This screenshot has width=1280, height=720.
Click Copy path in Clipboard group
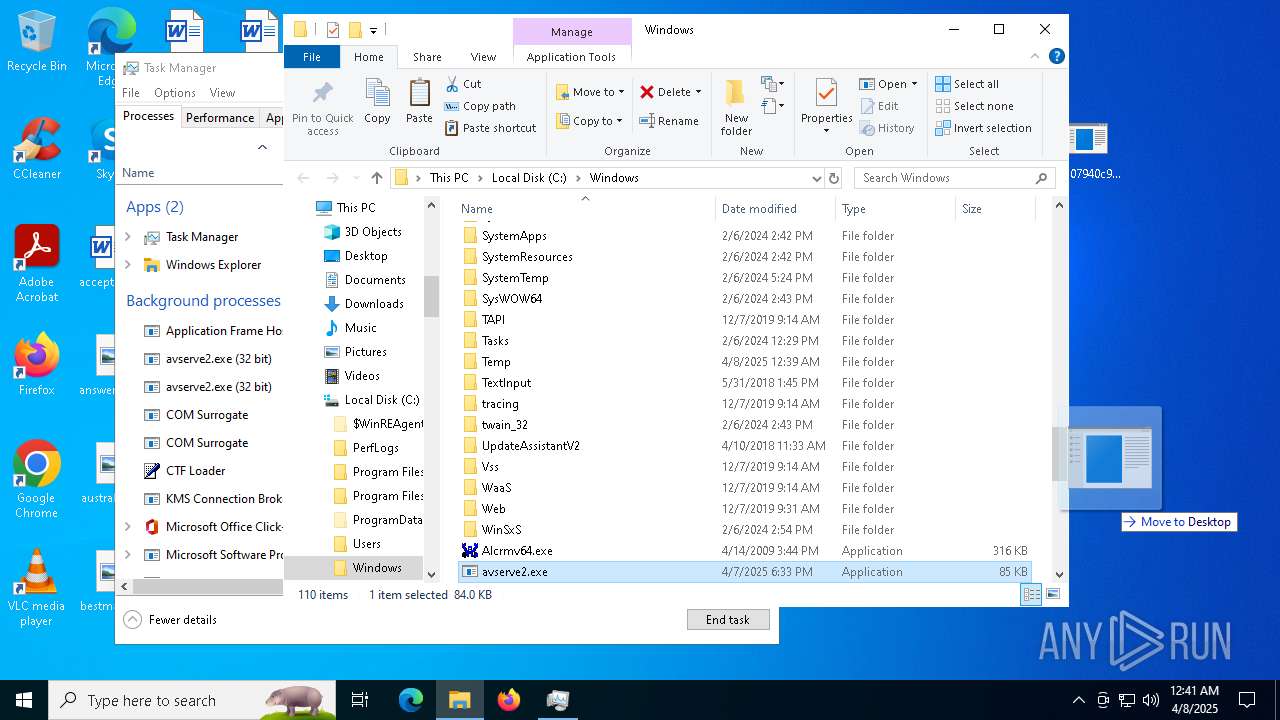pyautogui.click(x=480, y=106)
